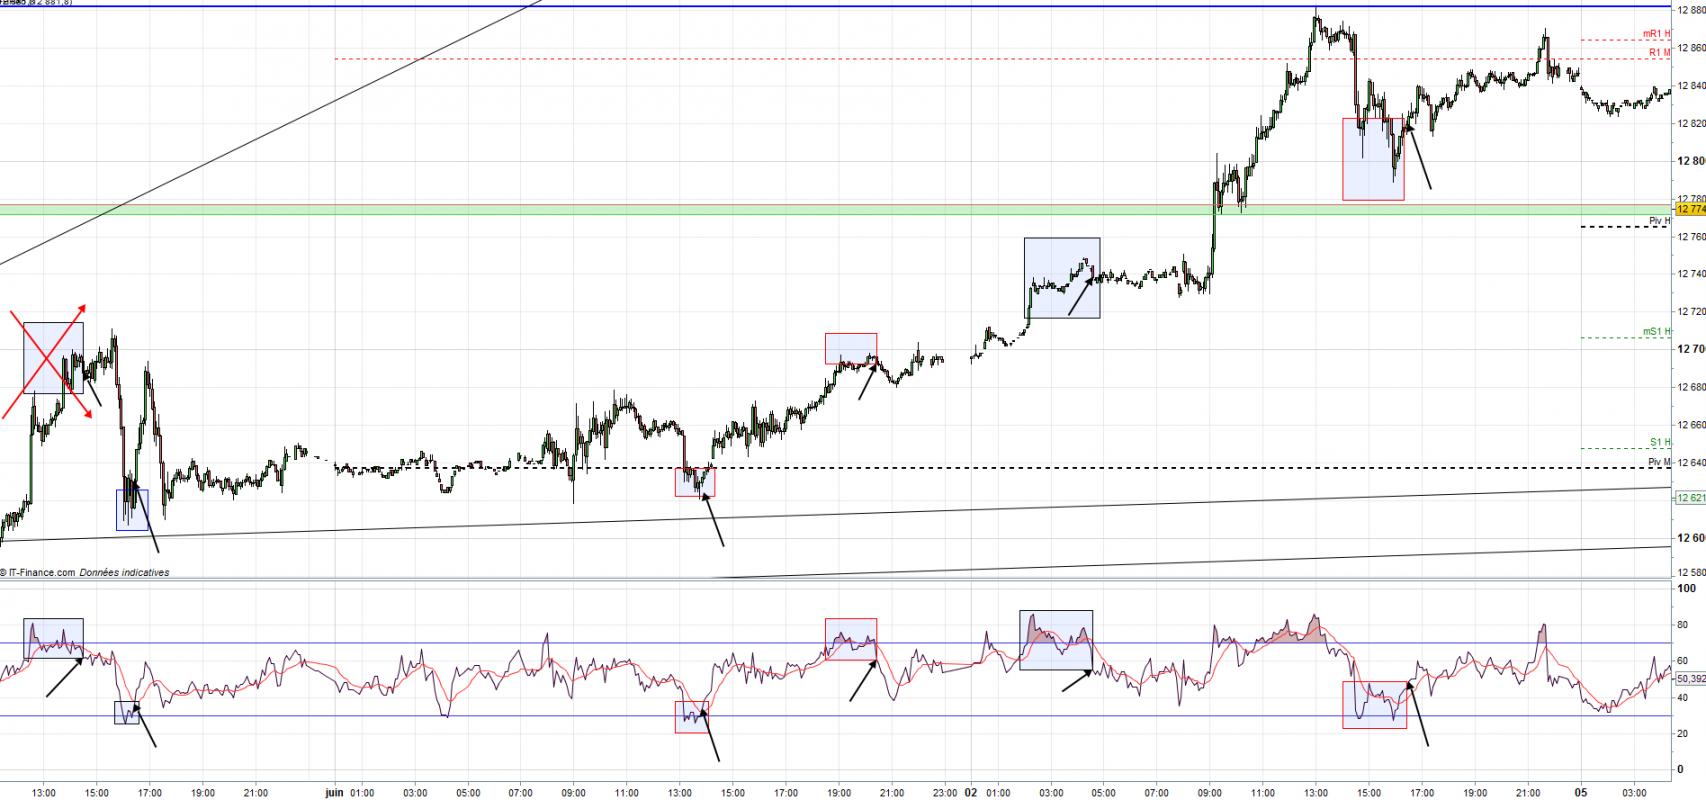Image resolution: width=1706 pixels, height=800 pixels.
Task: Select the 12 820 price axis label
Action: 1691,124
